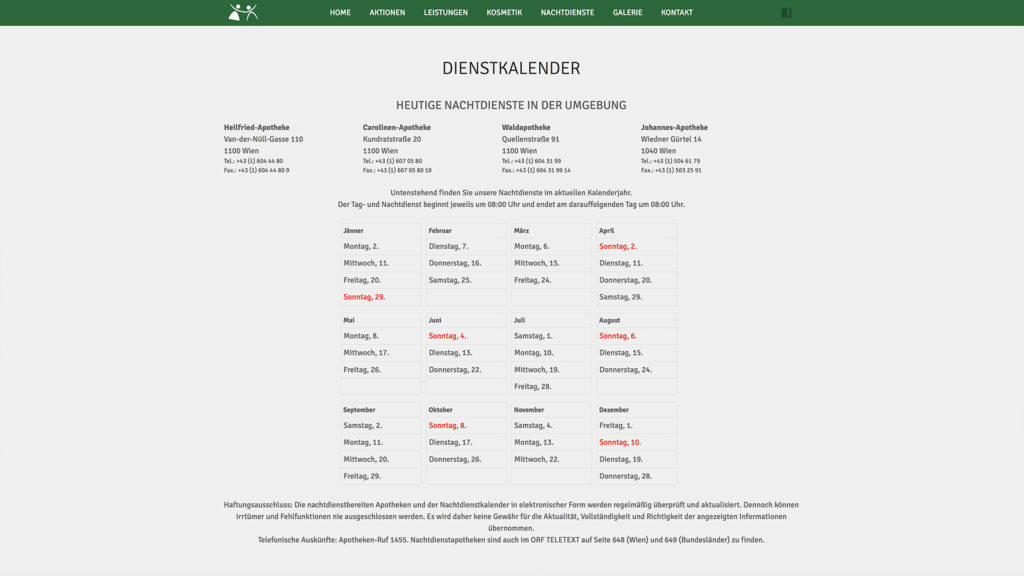Select Leistungen in the navigation bar
The image size is (1024, 576).
pyautogui.click(x=445, y=13)
